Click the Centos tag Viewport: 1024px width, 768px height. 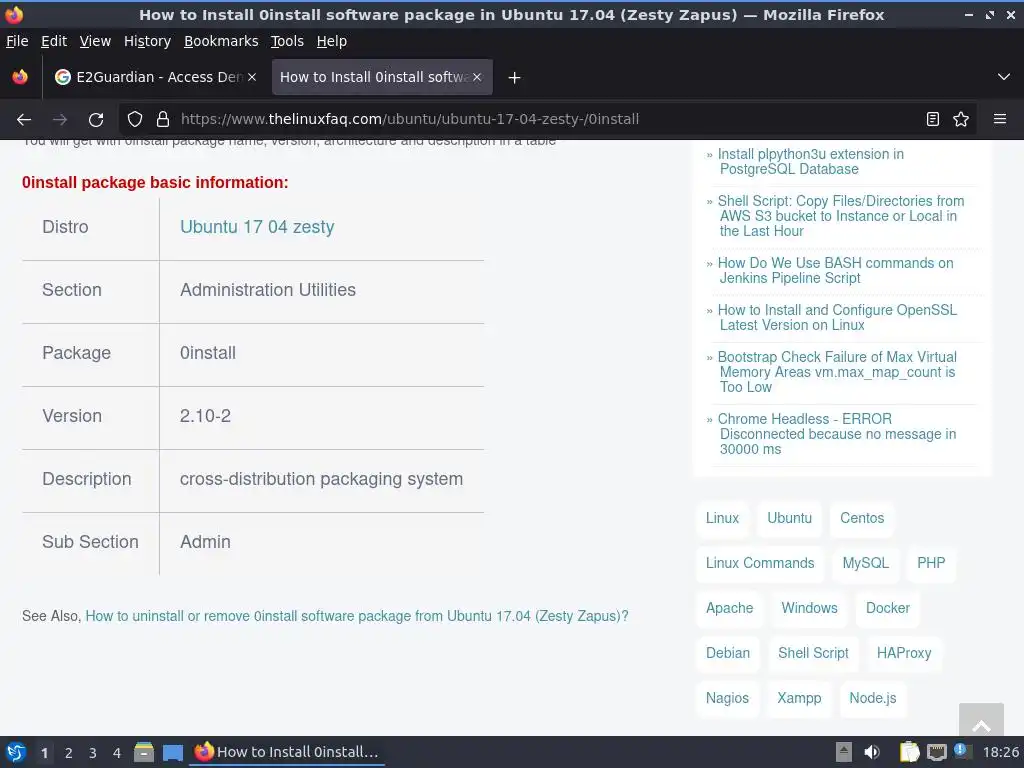pos(862,518)
